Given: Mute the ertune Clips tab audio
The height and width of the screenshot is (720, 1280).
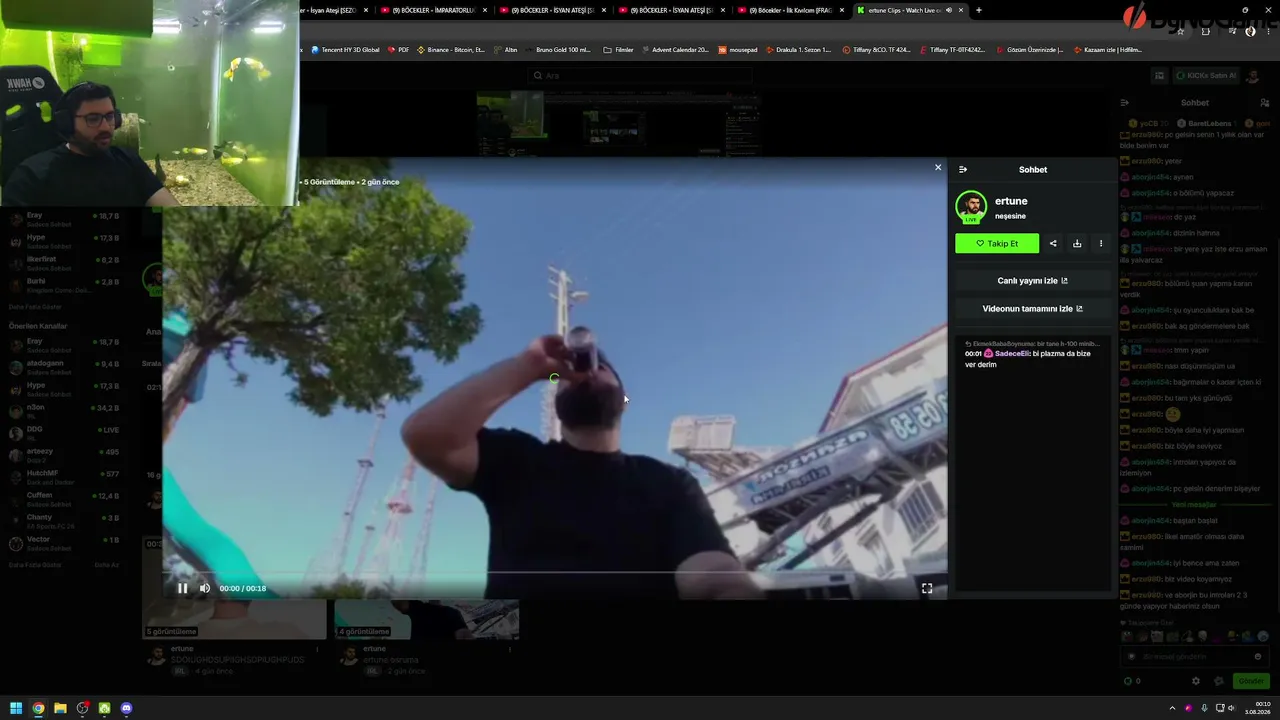Looking at the screenshot, I should (949, 10).
